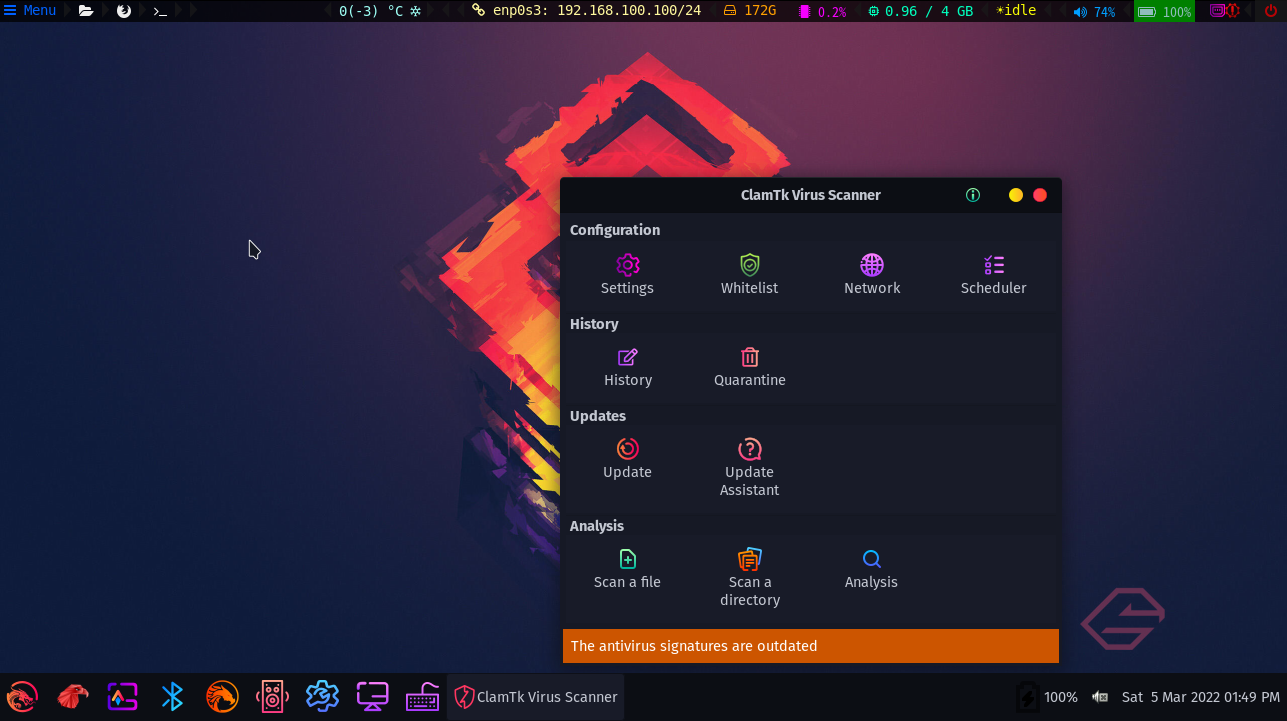Choose Scan a file
Screen dimensions: 1287x721
[x=627, y=569]
